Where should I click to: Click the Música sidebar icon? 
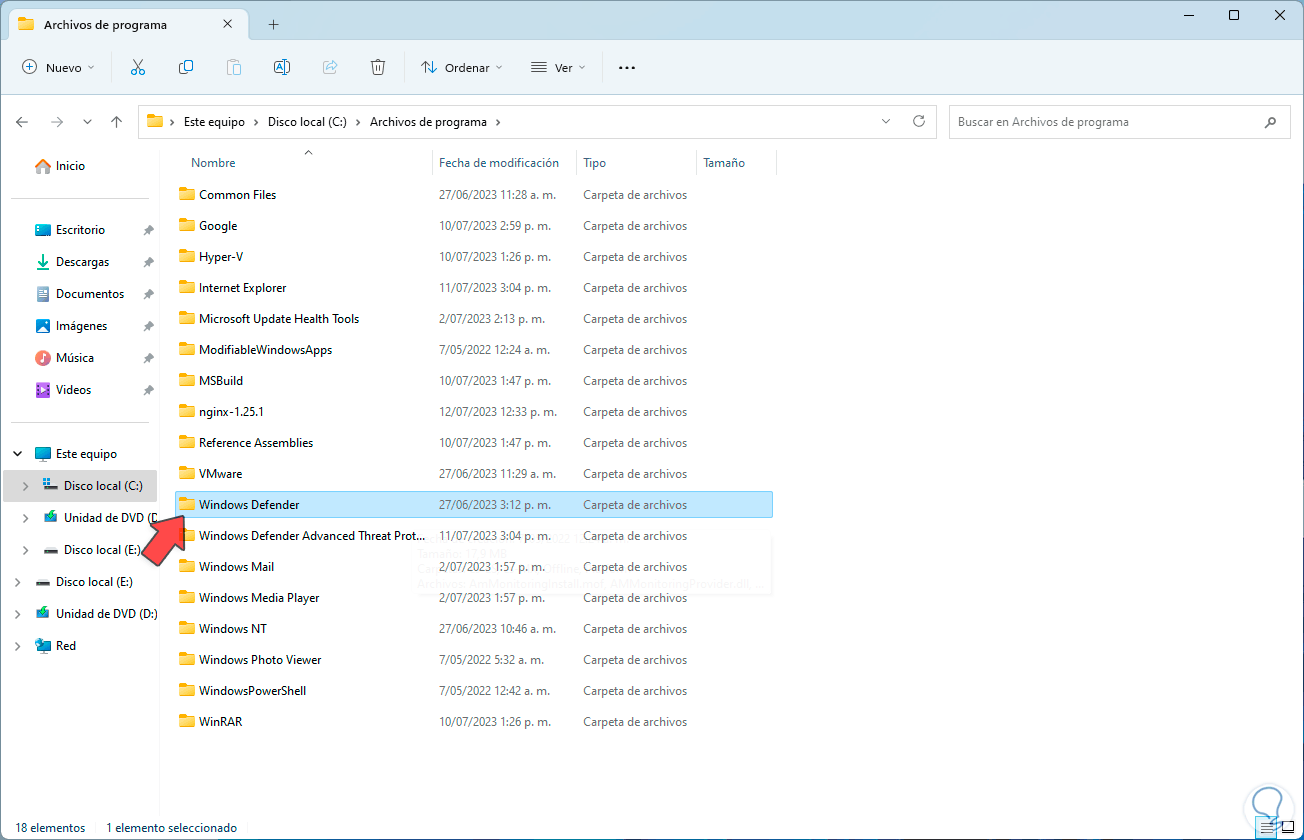point(43,358)
